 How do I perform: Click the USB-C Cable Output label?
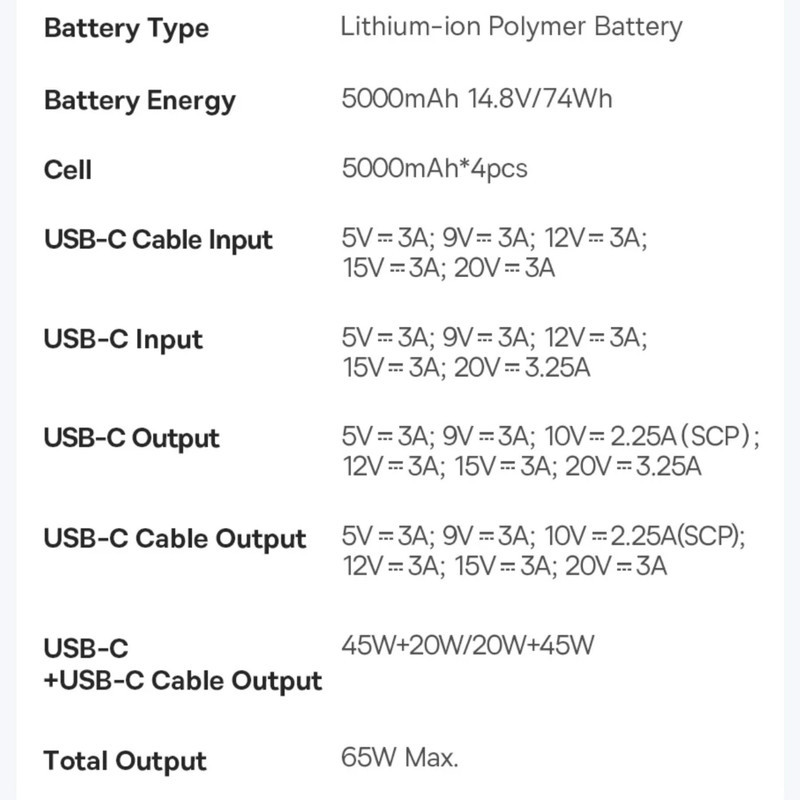pos(175,538)
